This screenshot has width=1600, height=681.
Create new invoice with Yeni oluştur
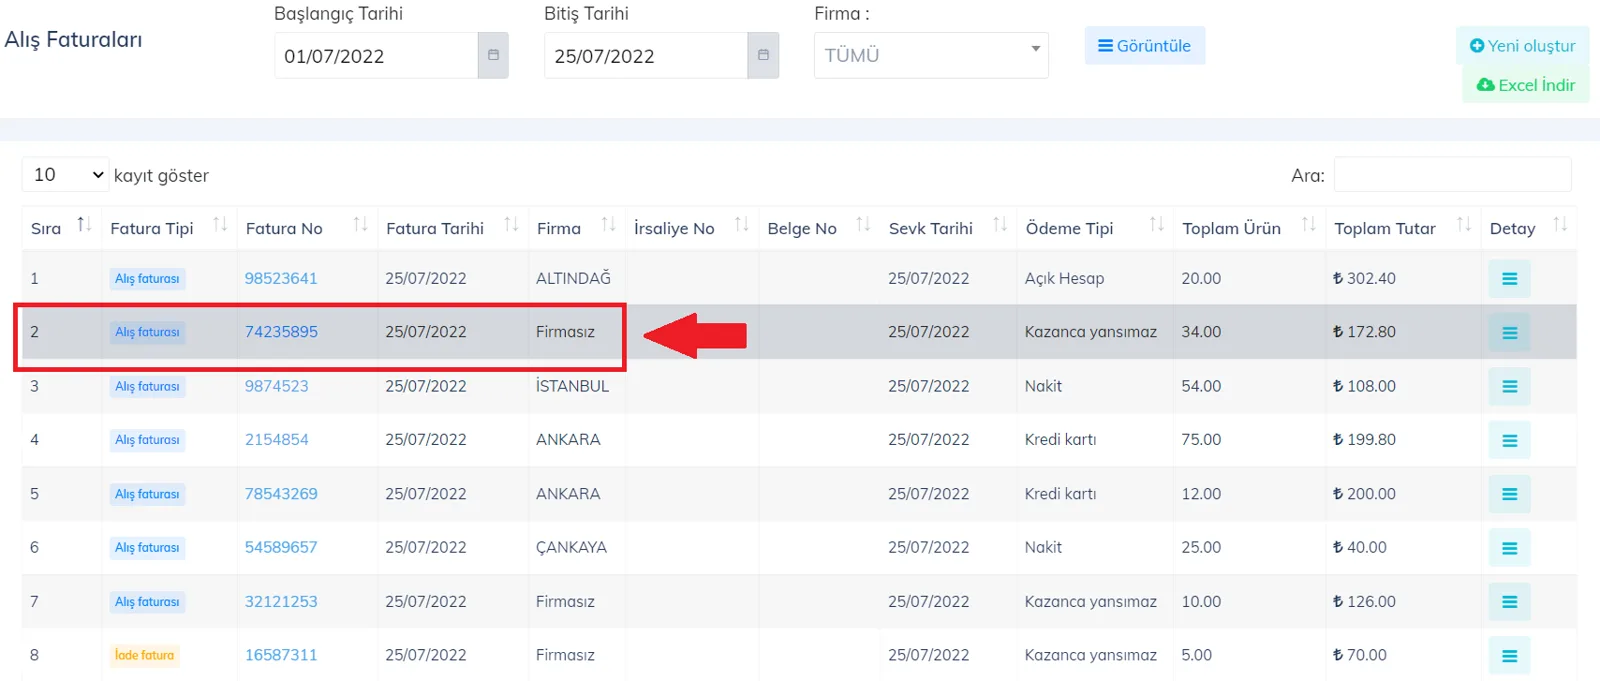click(1523, 46)
